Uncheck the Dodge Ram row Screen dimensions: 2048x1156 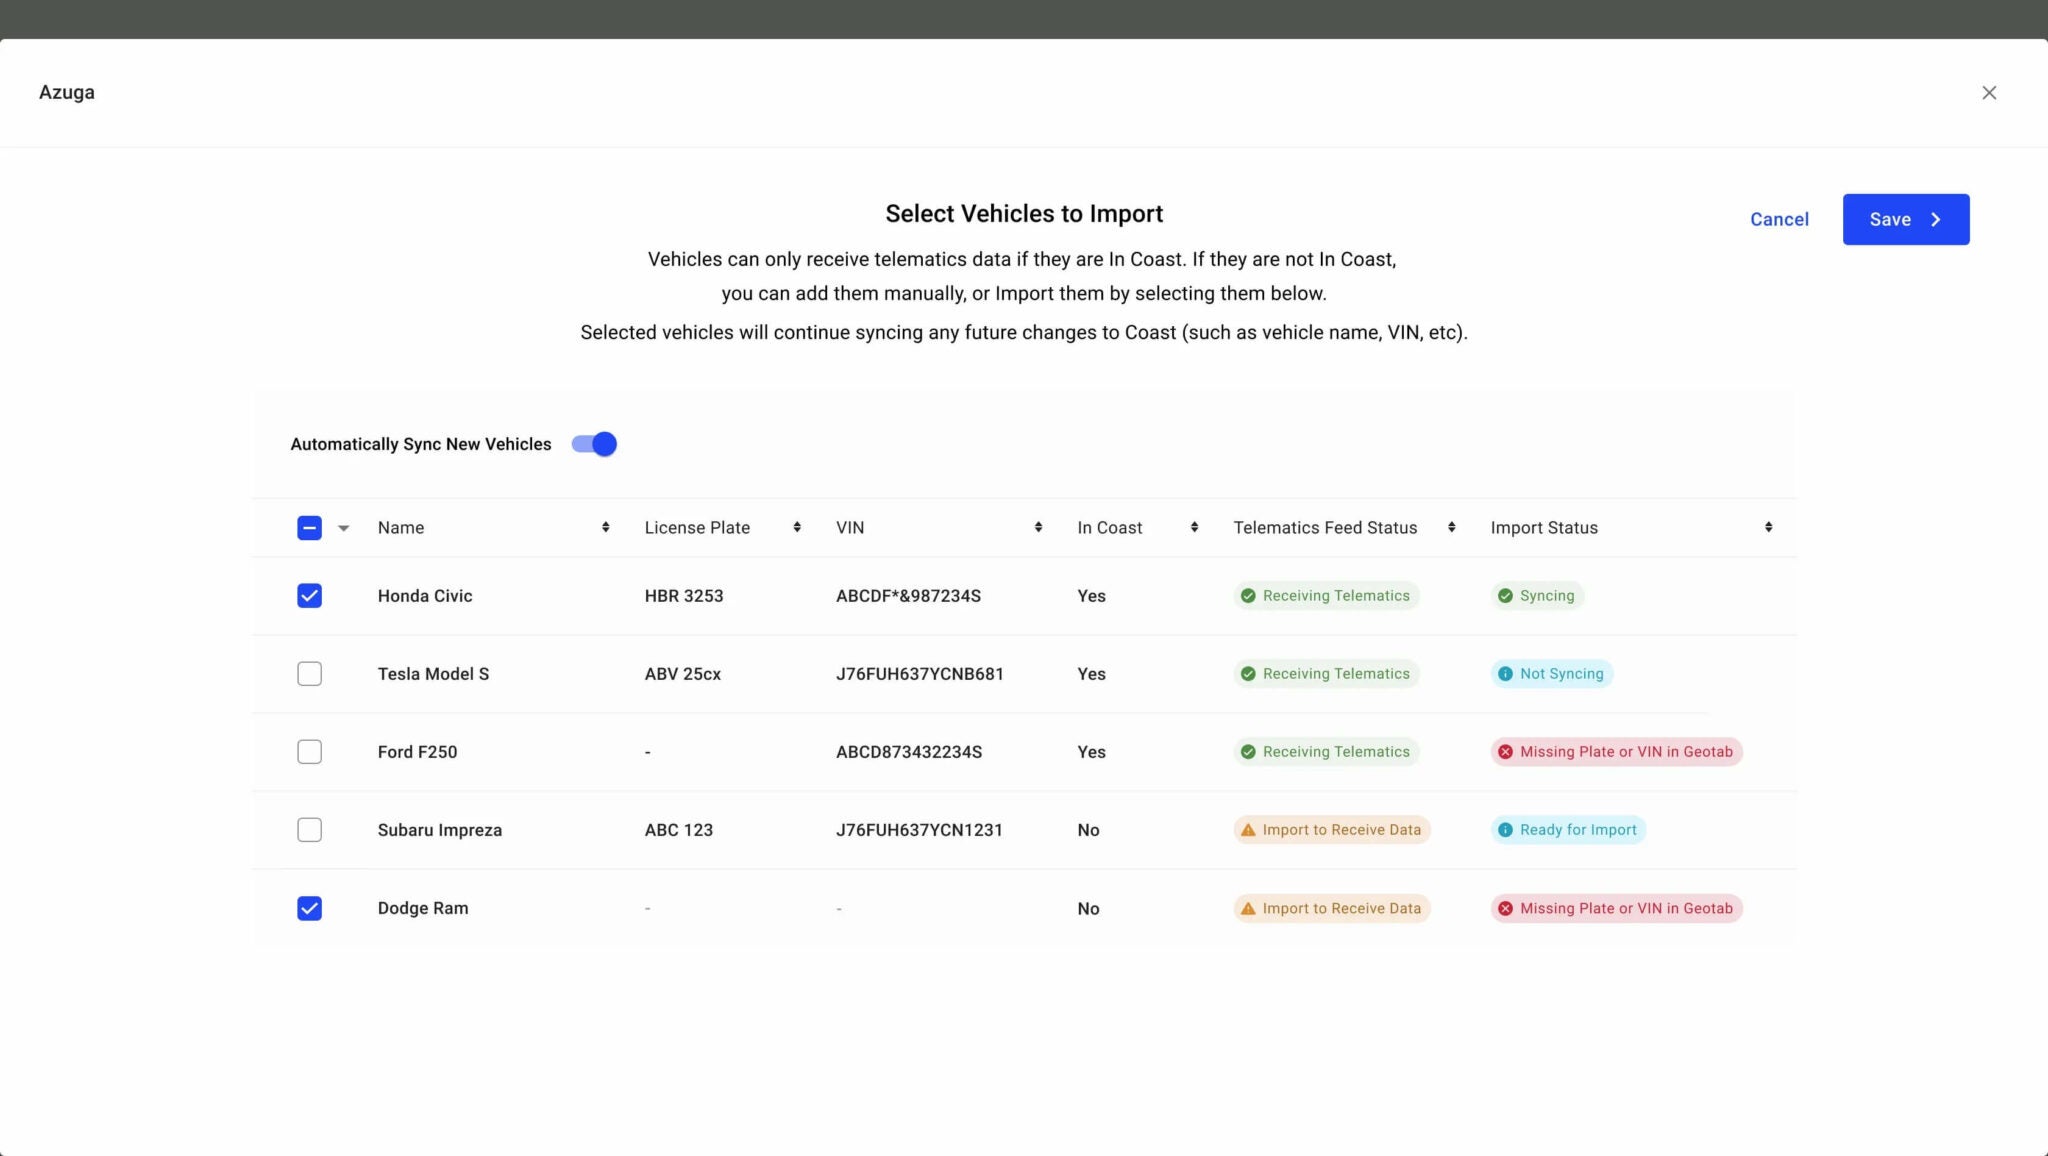[x=309, y=908]
